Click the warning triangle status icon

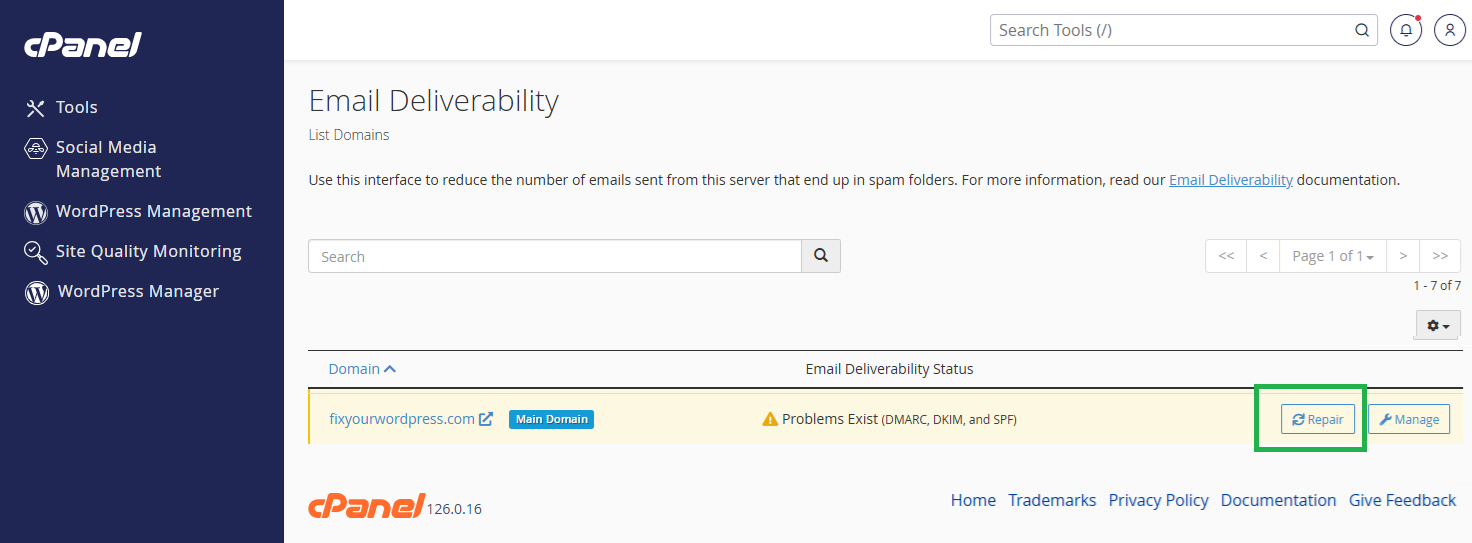pos(770,419)
